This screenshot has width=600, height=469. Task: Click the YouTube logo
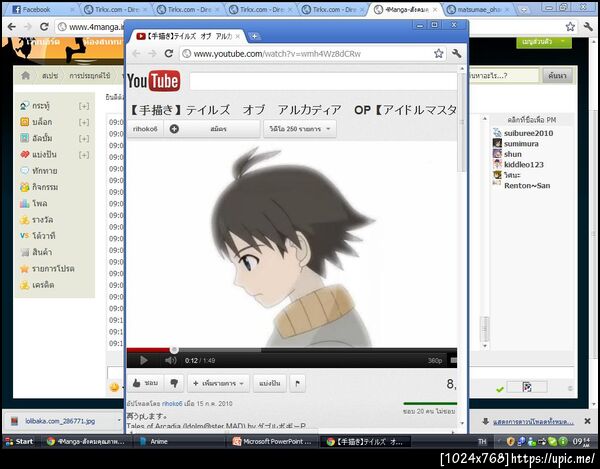pyautogui.click(x=153, y=81)
